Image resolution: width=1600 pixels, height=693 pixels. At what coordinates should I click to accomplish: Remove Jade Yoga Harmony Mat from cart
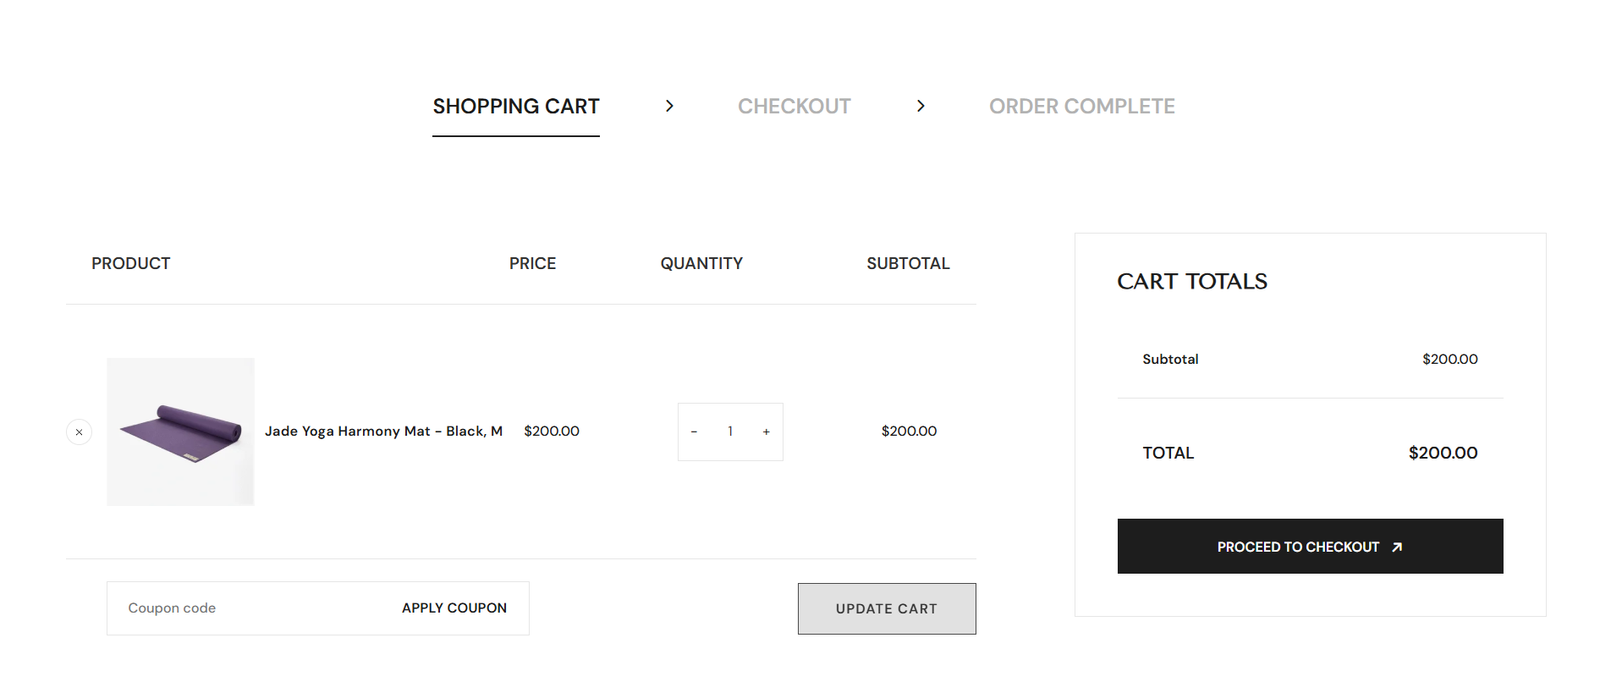(x=79, y=432)
